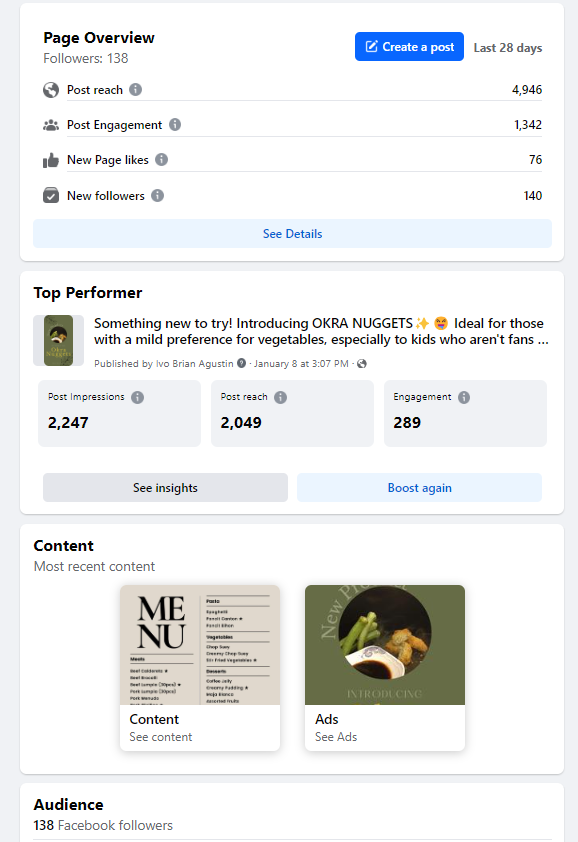Click the See Ads link
The height and width of the screenshot is (842, 578).
336,737
